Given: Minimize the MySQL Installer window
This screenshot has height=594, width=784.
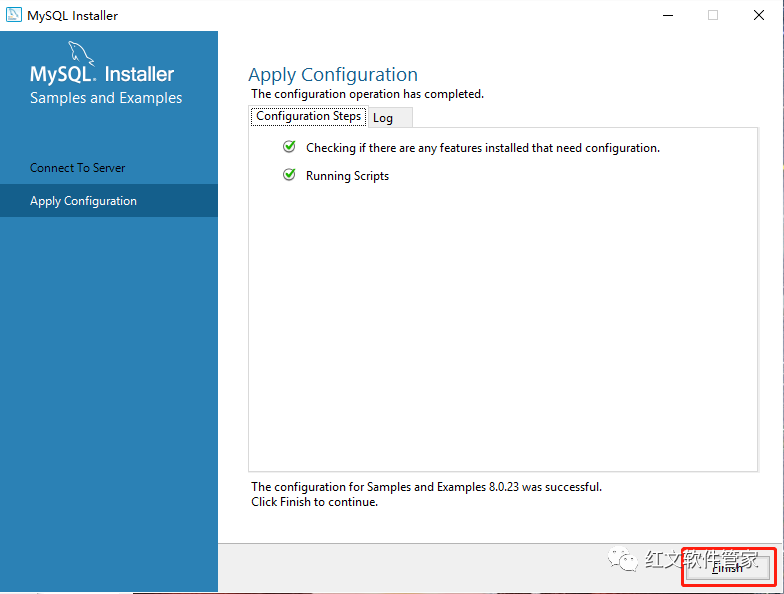Looking at the screenshot, I should (x=668, y=16).
